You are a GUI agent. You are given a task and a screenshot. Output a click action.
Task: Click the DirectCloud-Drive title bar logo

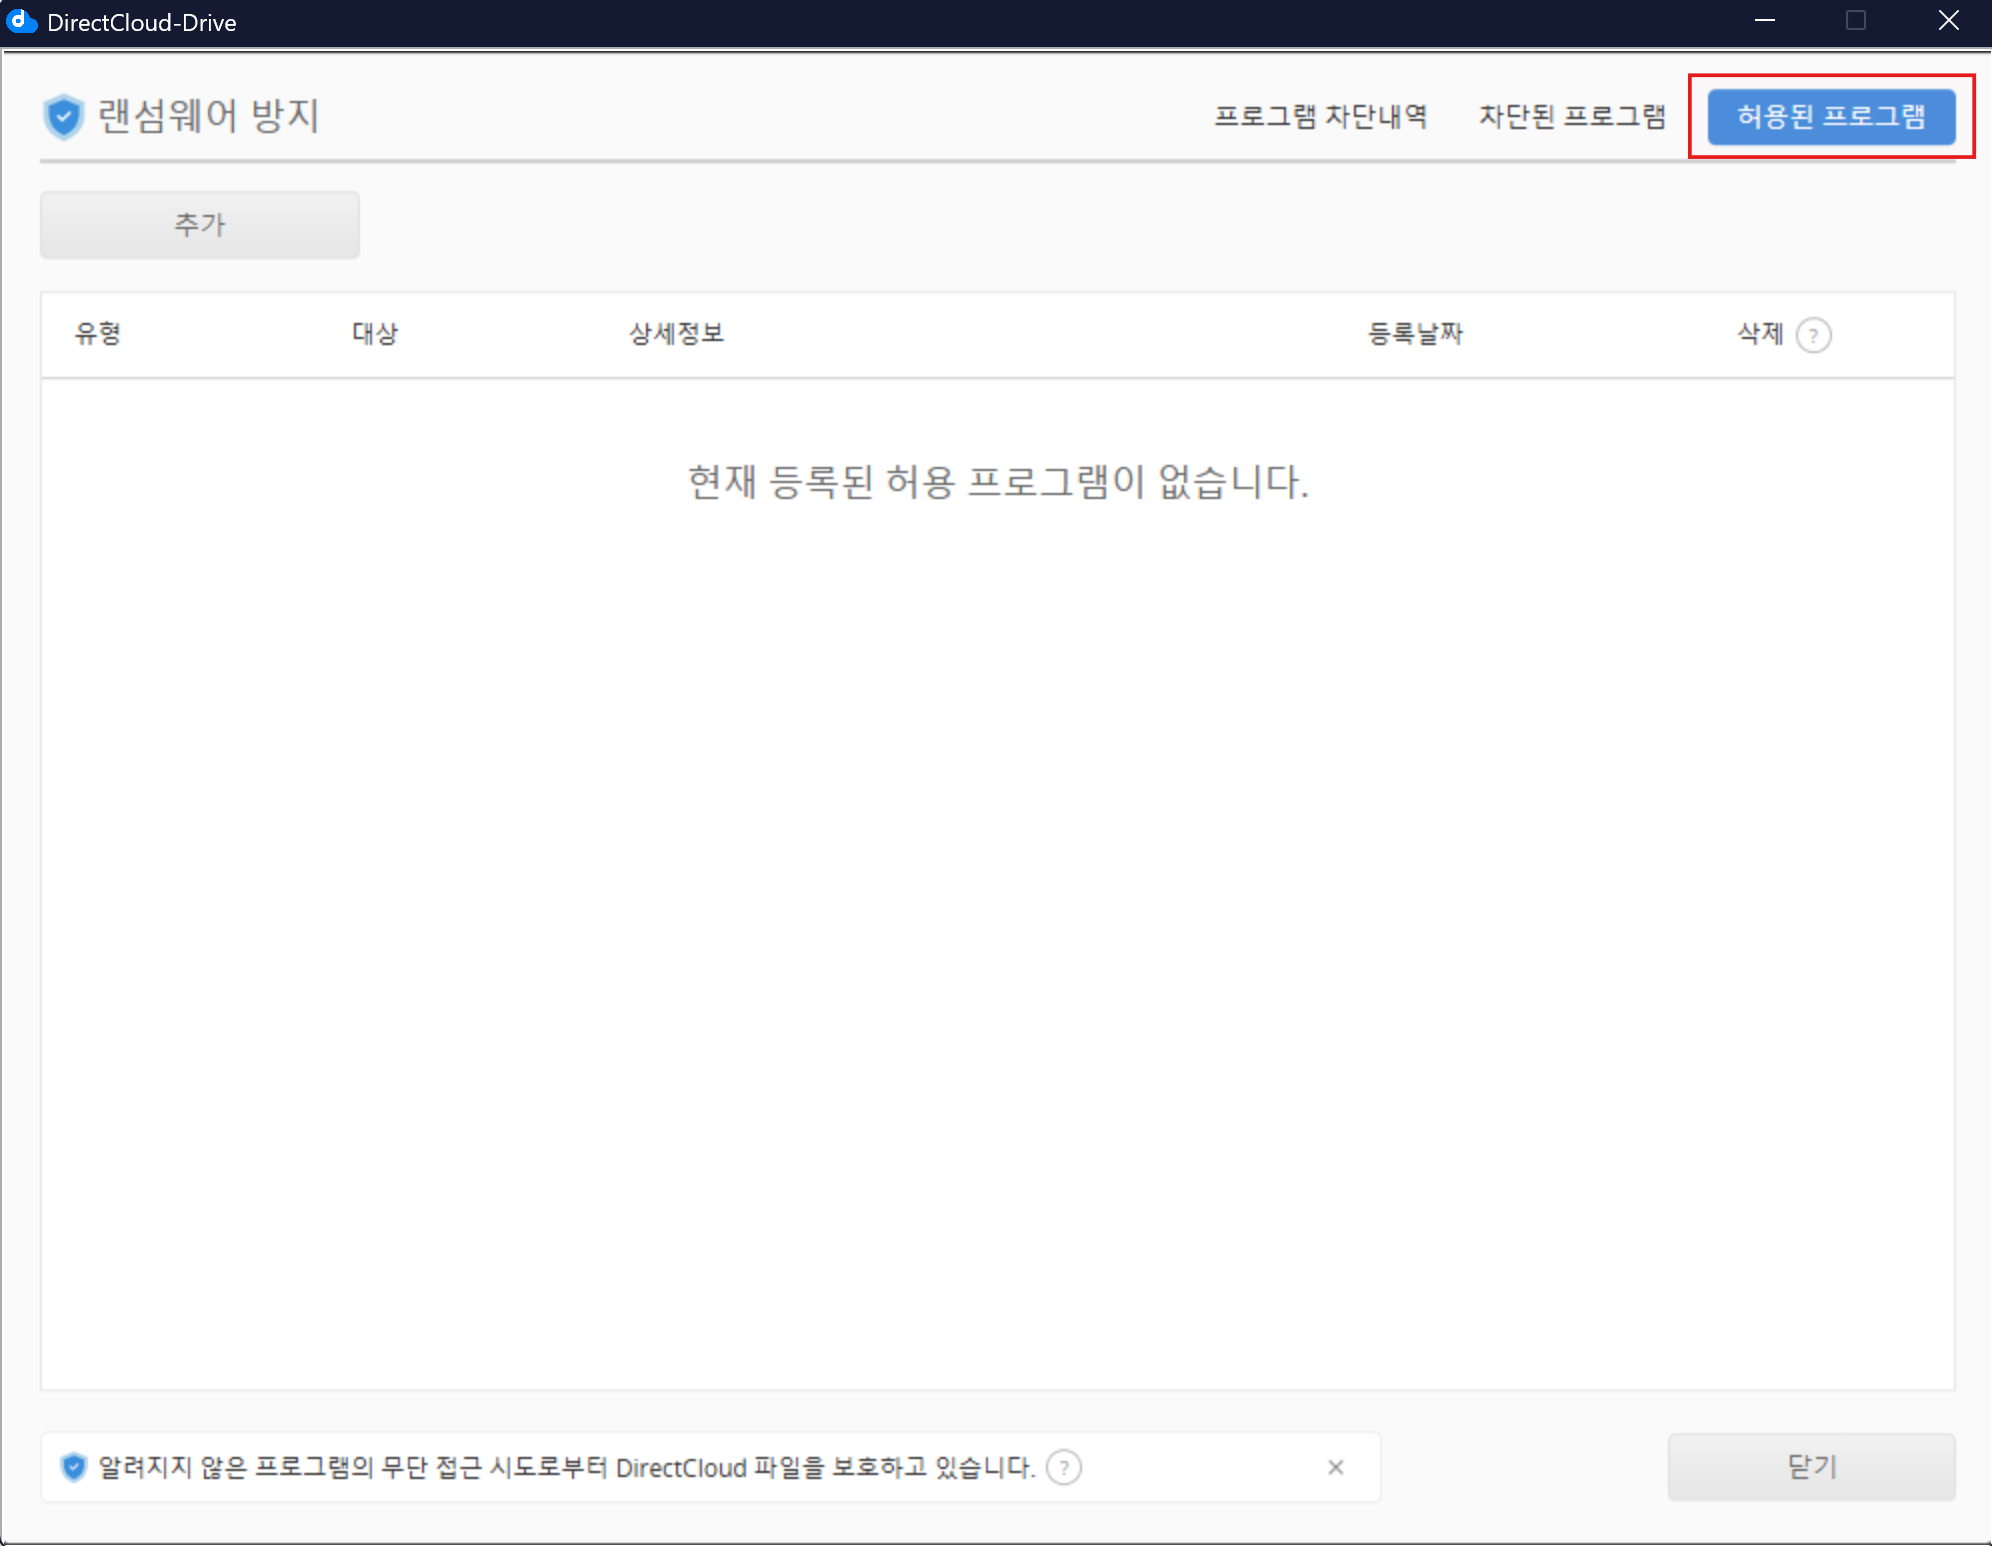point(21,22)
